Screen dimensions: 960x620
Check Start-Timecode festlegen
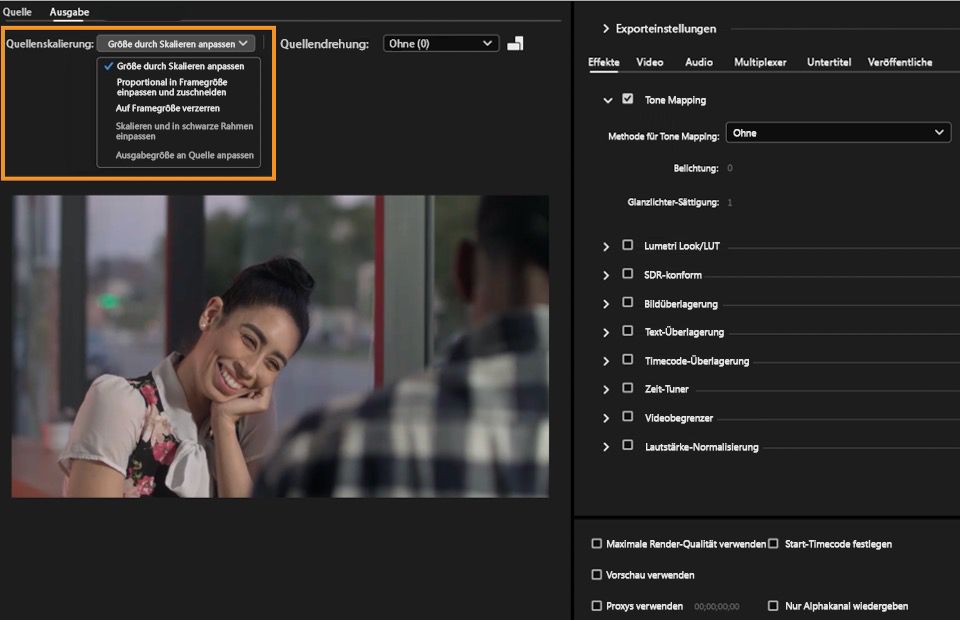pos(773,543)
